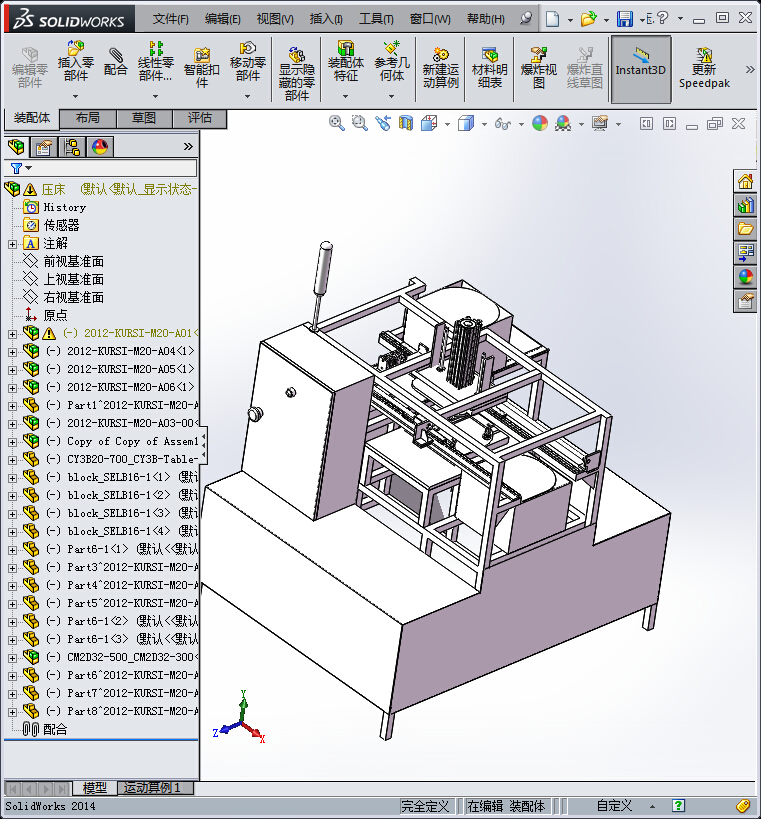Click the Display Style cube icon
The image size is (761, 819).
coord(466,123)
